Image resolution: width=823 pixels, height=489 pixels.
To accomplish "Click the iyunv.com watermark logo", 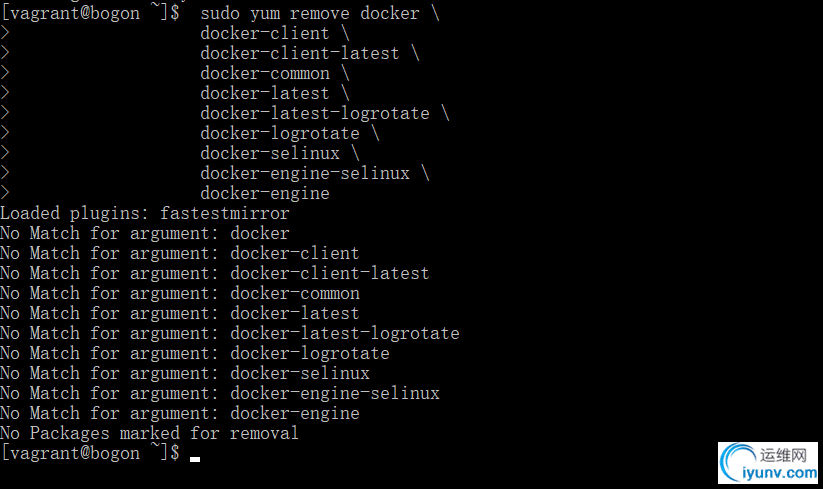I will tap(767, 463).
